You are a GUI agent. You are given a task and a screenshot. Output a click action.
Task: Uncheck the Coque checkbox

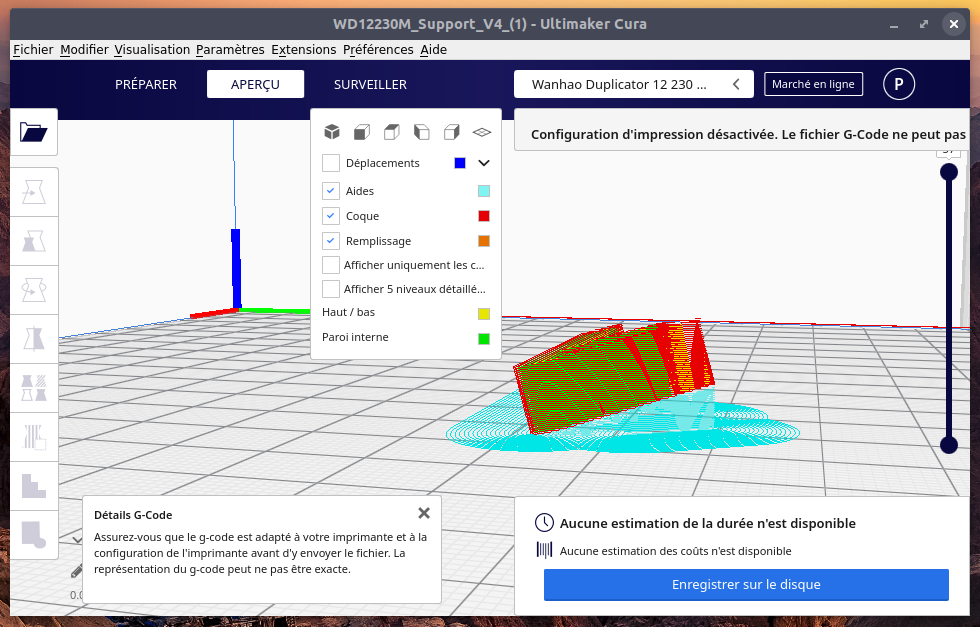tap(331, 216)
